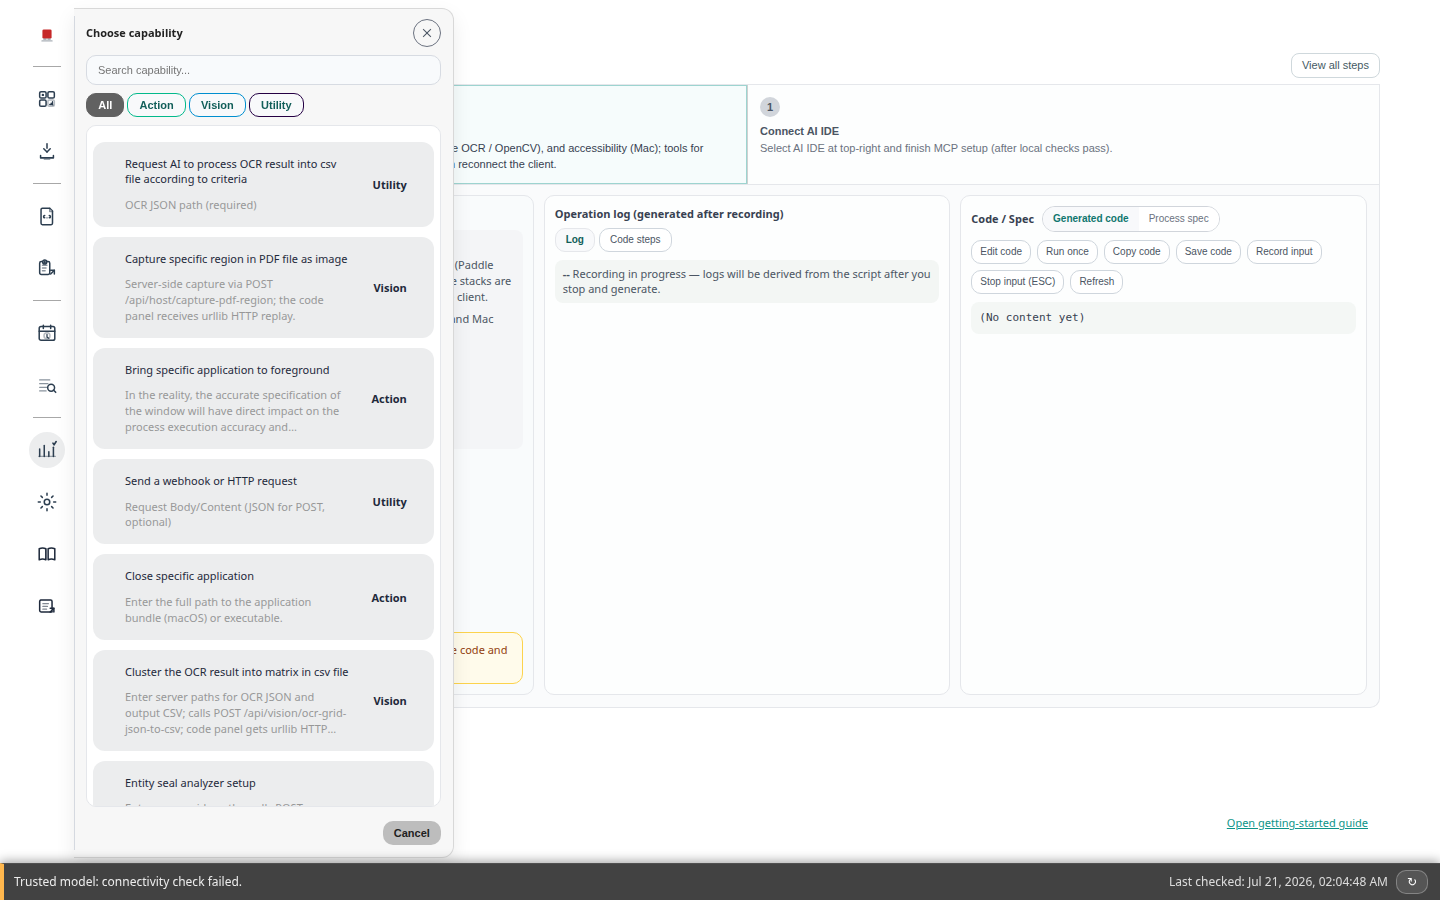Viewport: 1440px width, 900px height.
Task: Open the code file icon in sidebar
Action: click(x=47, y=216)
